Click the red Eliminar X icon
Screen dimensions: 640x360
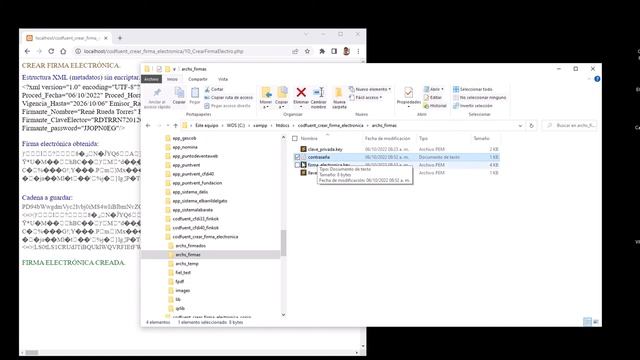coord(301,92)
